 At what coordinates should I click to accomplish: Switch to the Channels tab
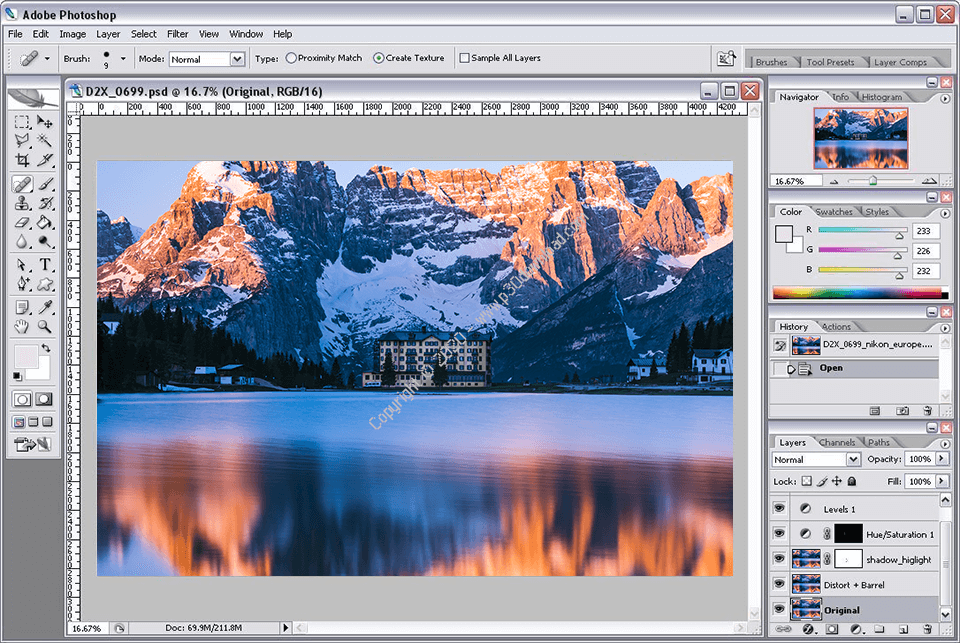click(x=838, y=441)
